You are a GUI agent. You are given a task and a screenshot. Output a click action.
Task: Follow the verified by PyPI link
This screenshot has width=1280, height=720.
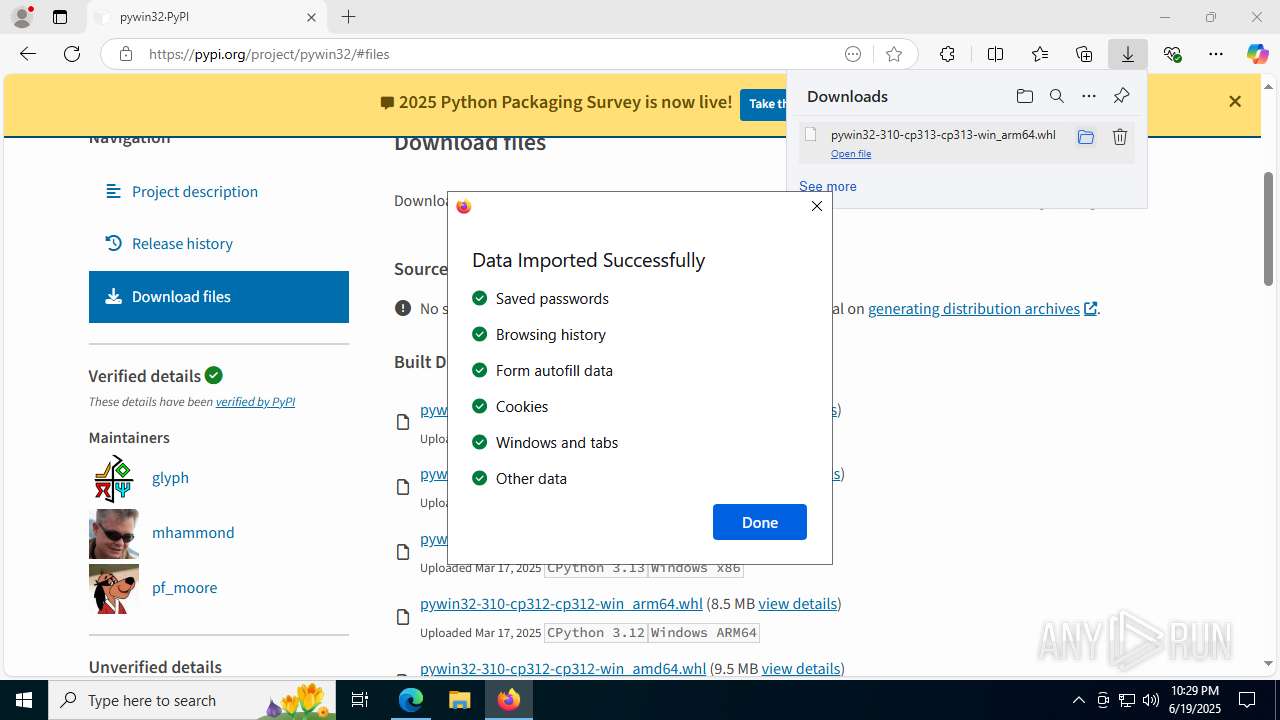click(255, 402)
